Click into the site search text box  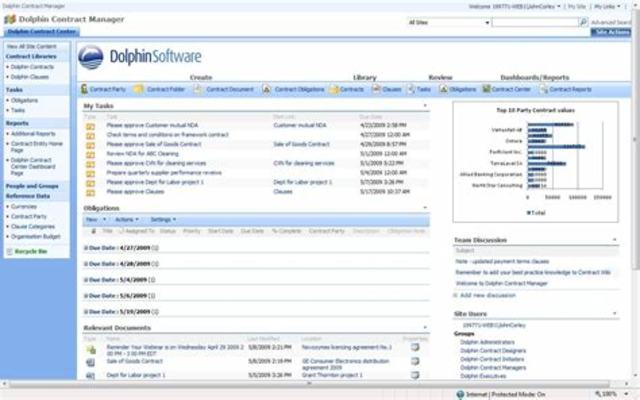tap(535, 22)
